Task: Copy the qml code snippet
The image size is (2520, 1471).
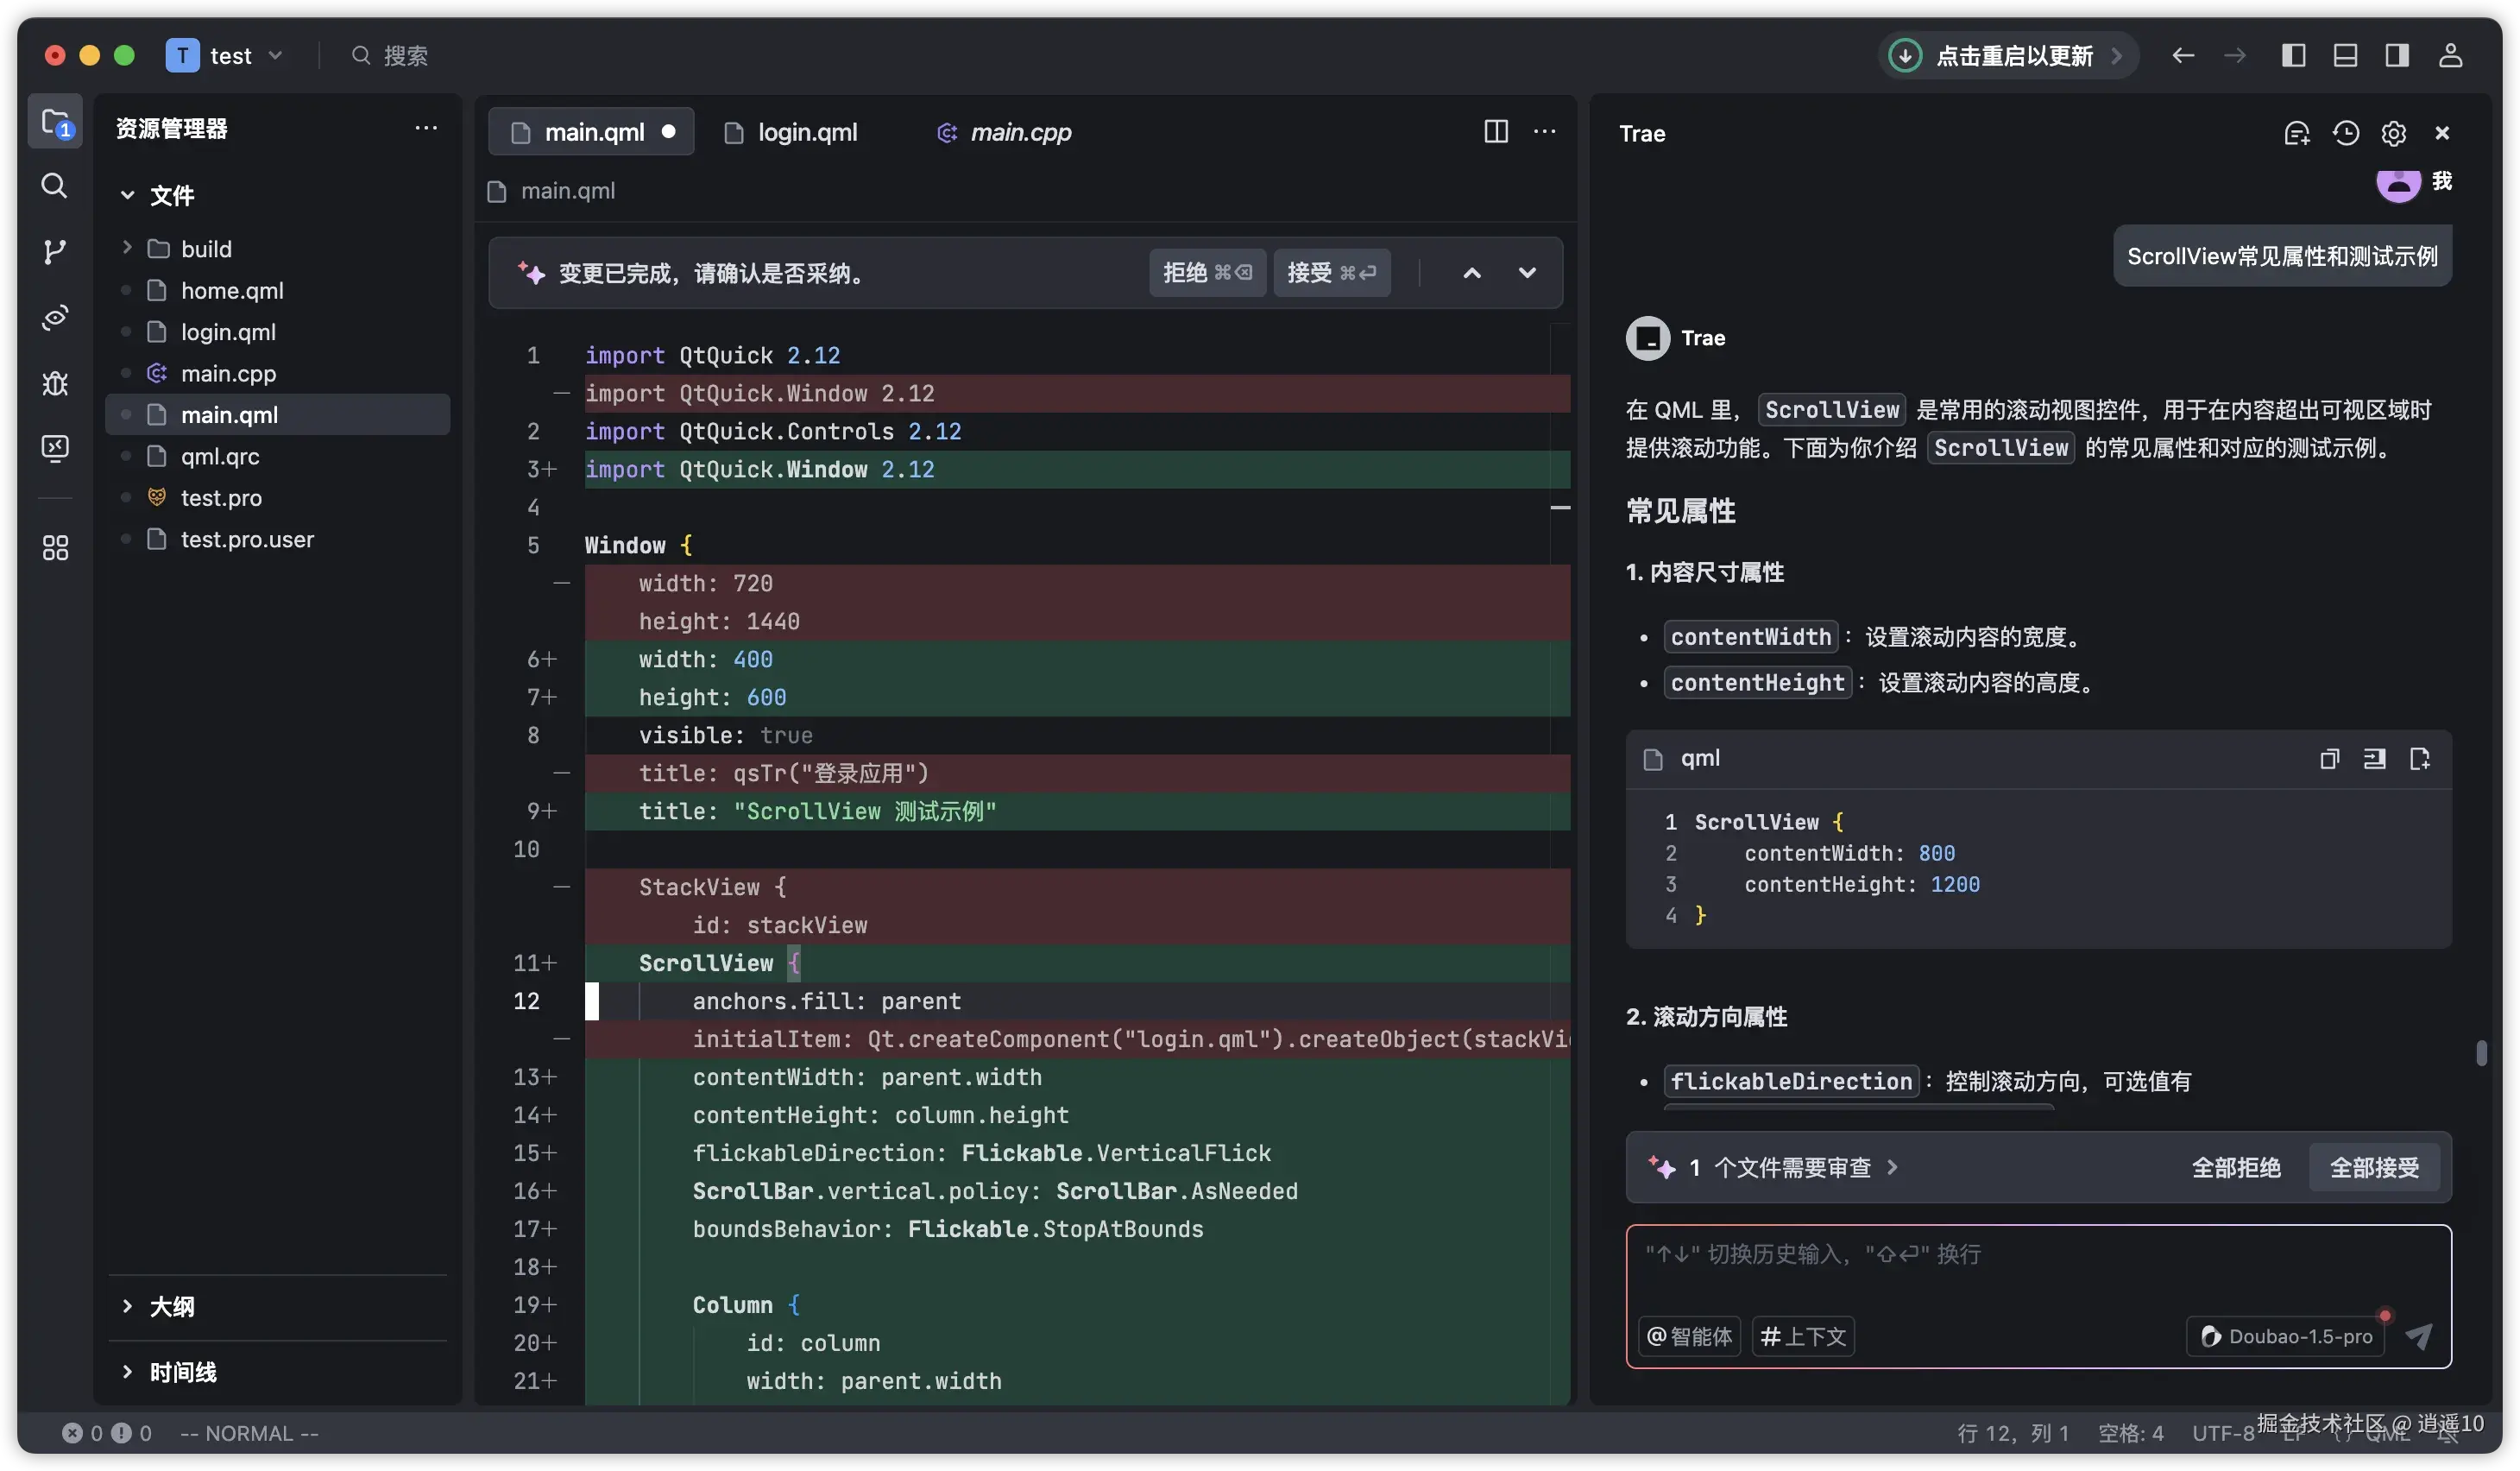Action: (x=2329, y=759)
